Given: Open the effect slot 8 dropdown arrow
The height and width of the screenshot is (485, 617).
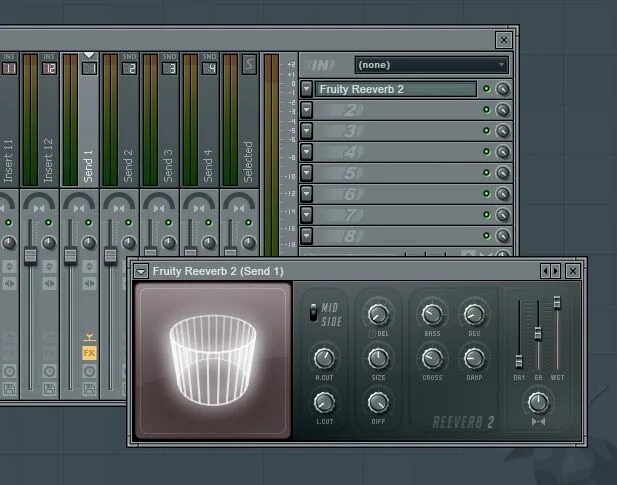Looking at the screenshot, I should click(307, 236).
